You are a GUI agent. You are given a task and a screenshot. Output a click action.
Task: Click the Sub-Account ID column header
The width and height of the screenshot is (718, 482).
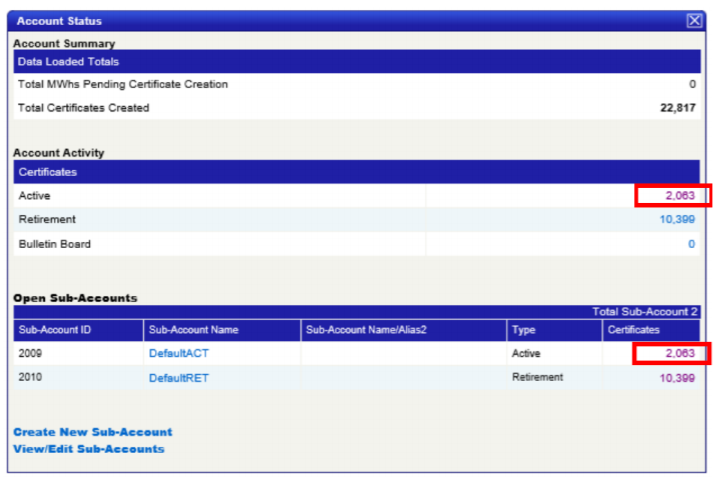click(x=78, y=330)
